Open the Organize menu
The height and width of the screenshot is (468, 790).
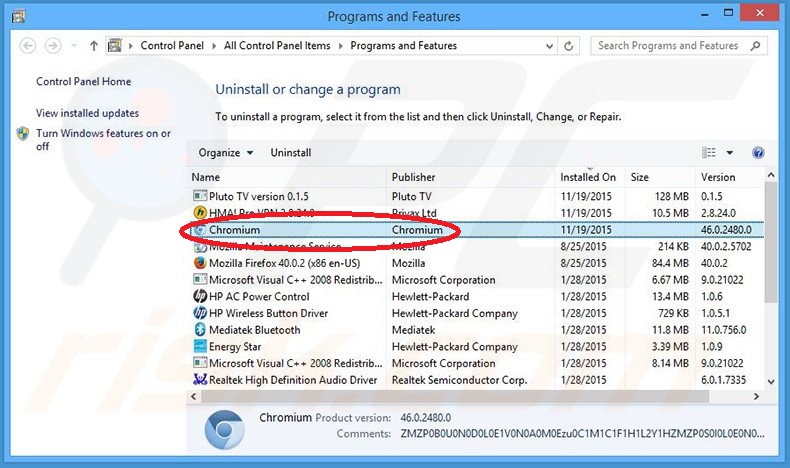[x=225, y=153]
